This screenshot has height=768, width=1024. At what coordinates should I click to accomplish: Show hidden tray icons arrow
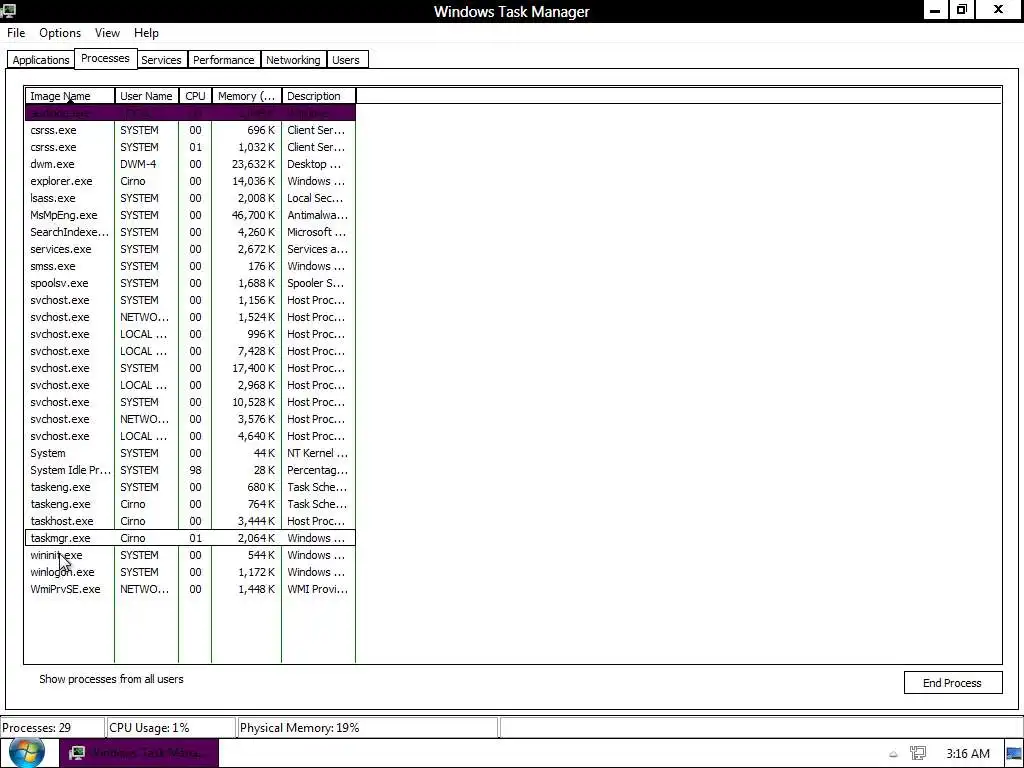[x=893, y=754]
